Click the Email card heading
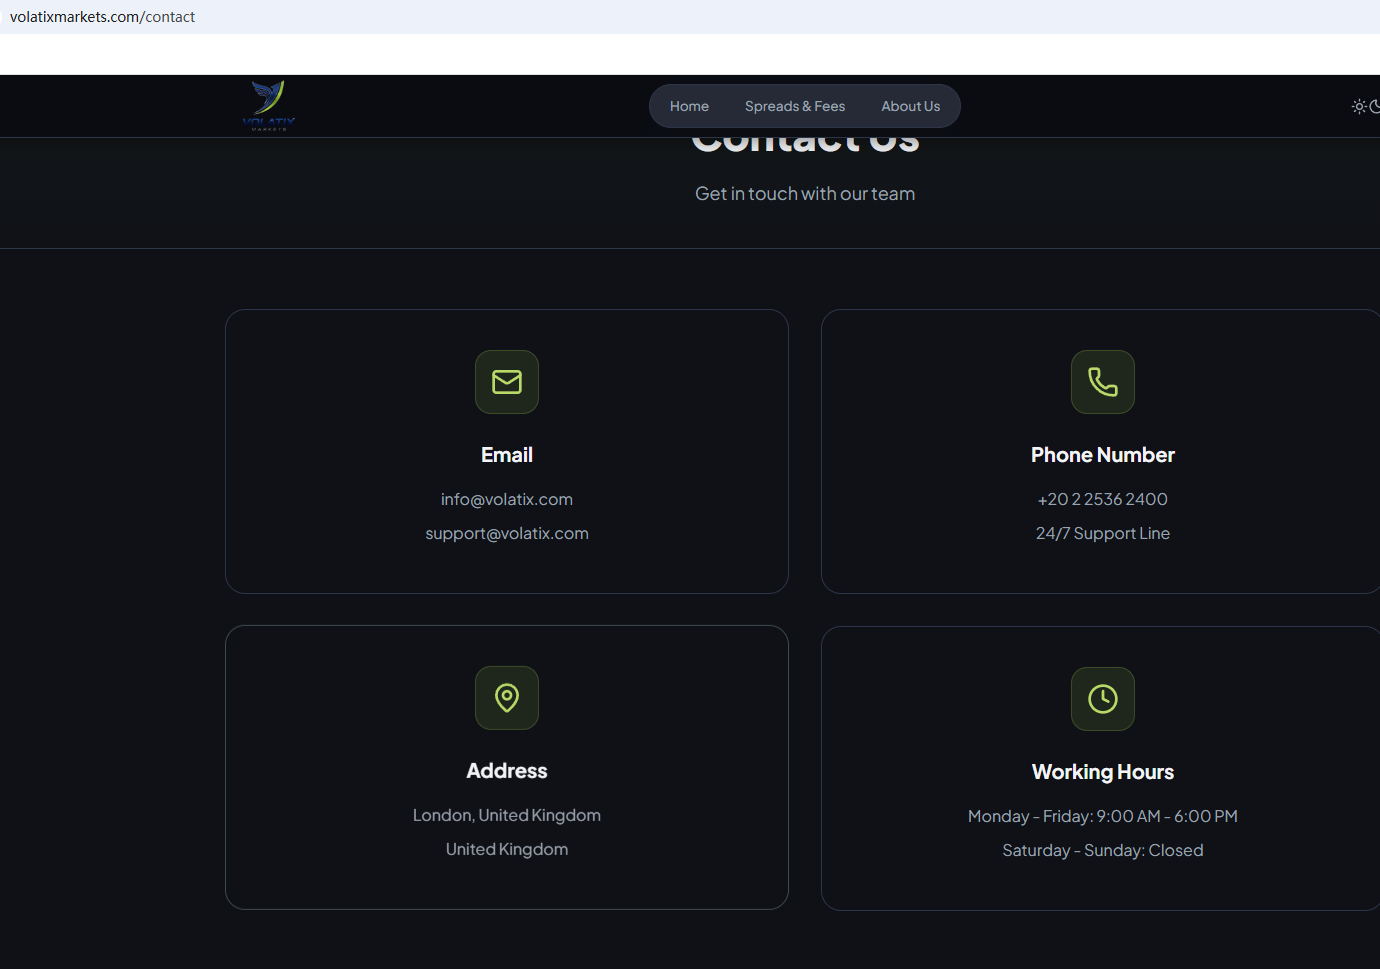This screenshot has height=969, width=1380. pos(507,455)
